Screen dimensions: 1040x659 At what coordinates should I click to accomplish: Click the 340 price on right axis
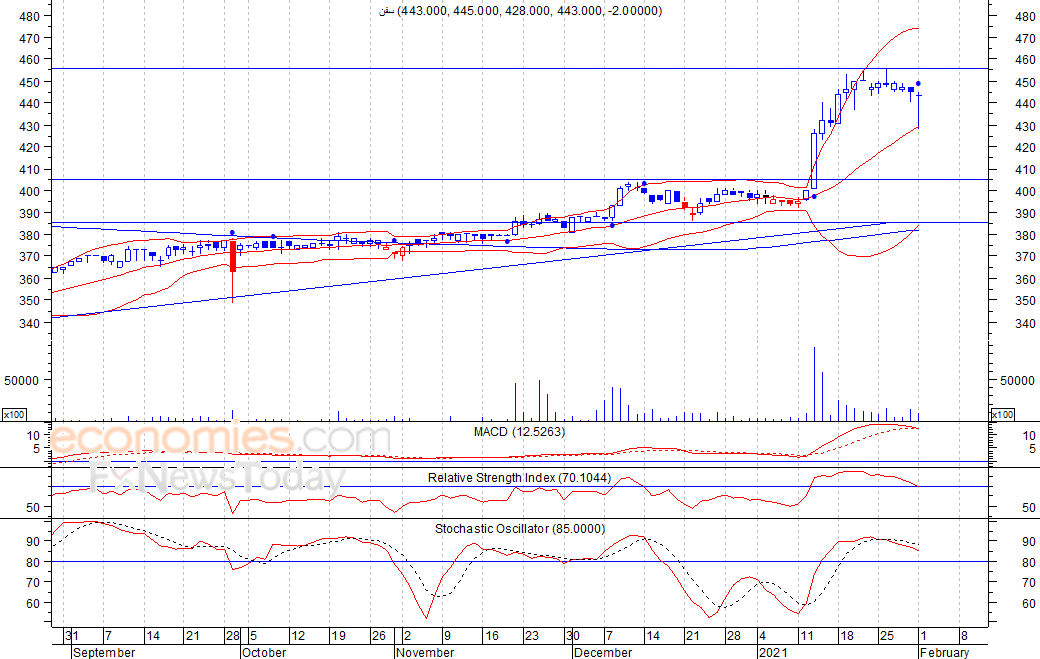point(1025,324)
